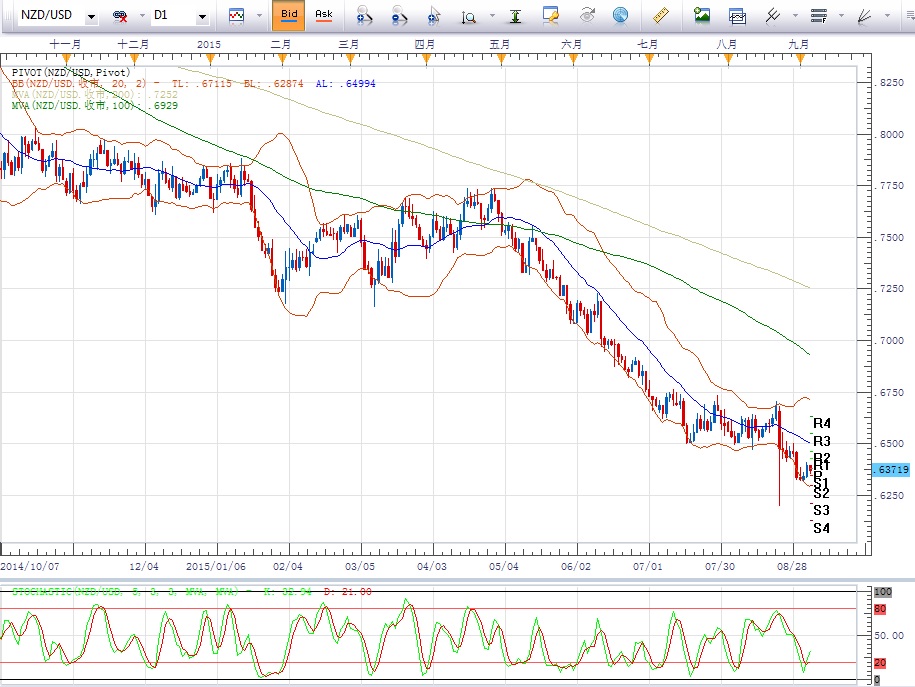
Task: Toggle the Ask price button
Action: [323, 16]
